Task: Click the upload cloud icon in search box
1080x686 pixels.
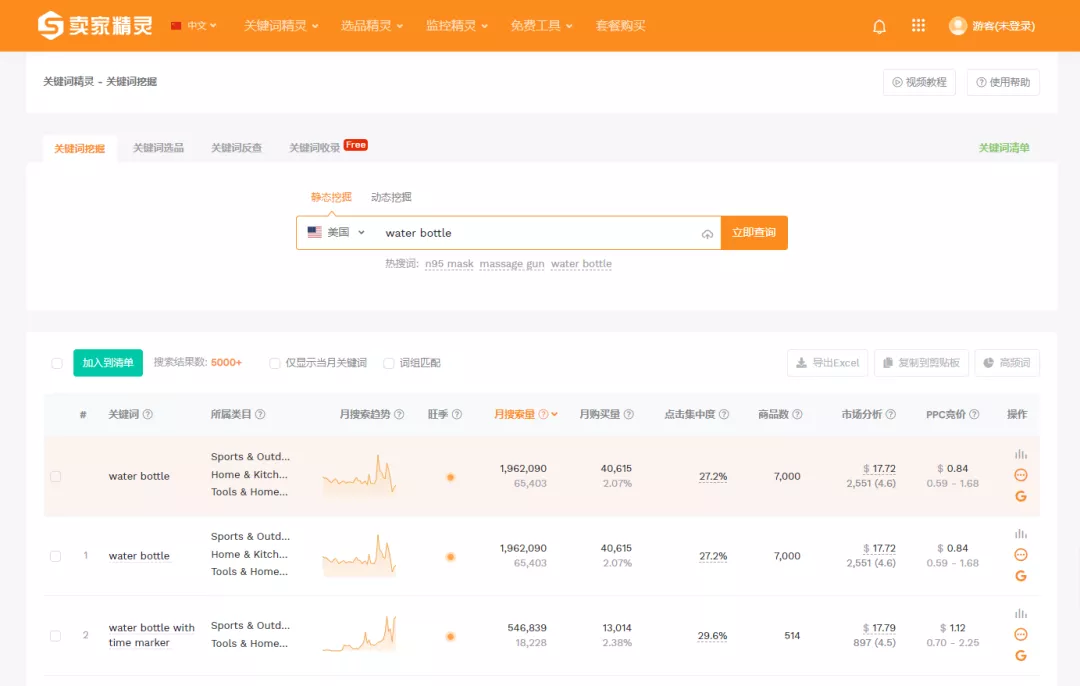Action: [x=707, y=234]
